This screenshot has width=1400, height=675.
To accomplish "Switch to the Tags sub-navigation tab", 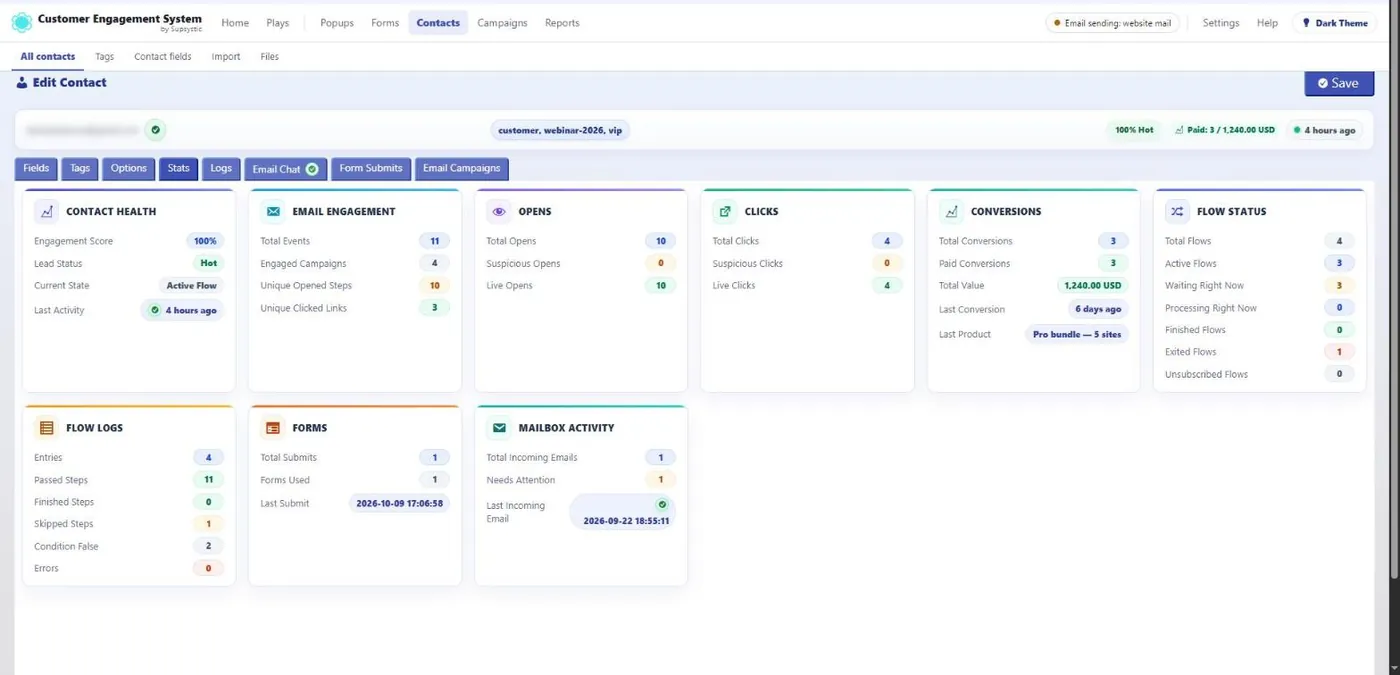I will [104, 57].
